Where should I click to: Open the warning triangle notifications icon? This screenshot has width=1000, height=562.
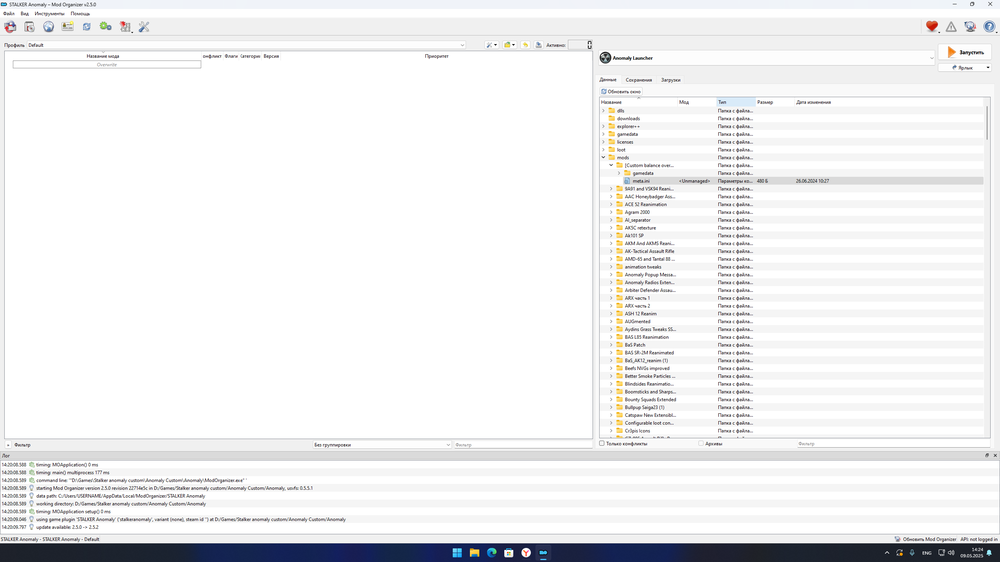point(951,27)
